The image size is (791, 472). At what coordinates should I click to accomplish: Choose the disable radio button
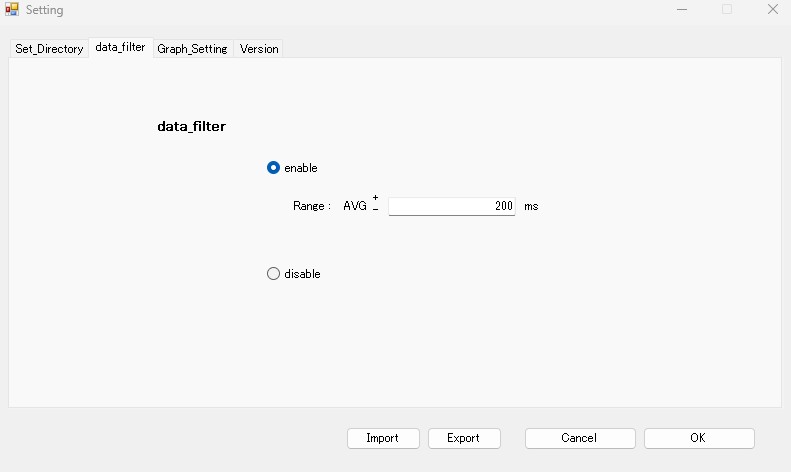tap(273, 274)
